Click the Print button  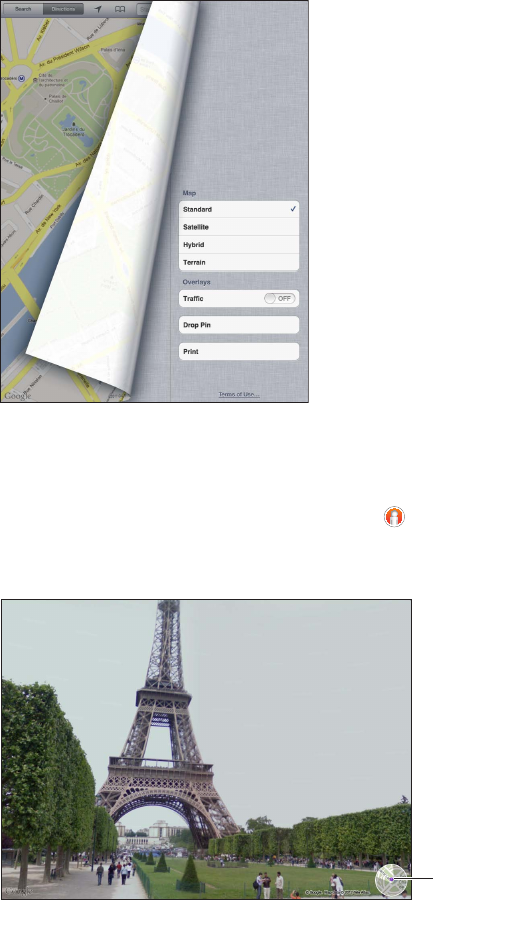pos(239,351)
